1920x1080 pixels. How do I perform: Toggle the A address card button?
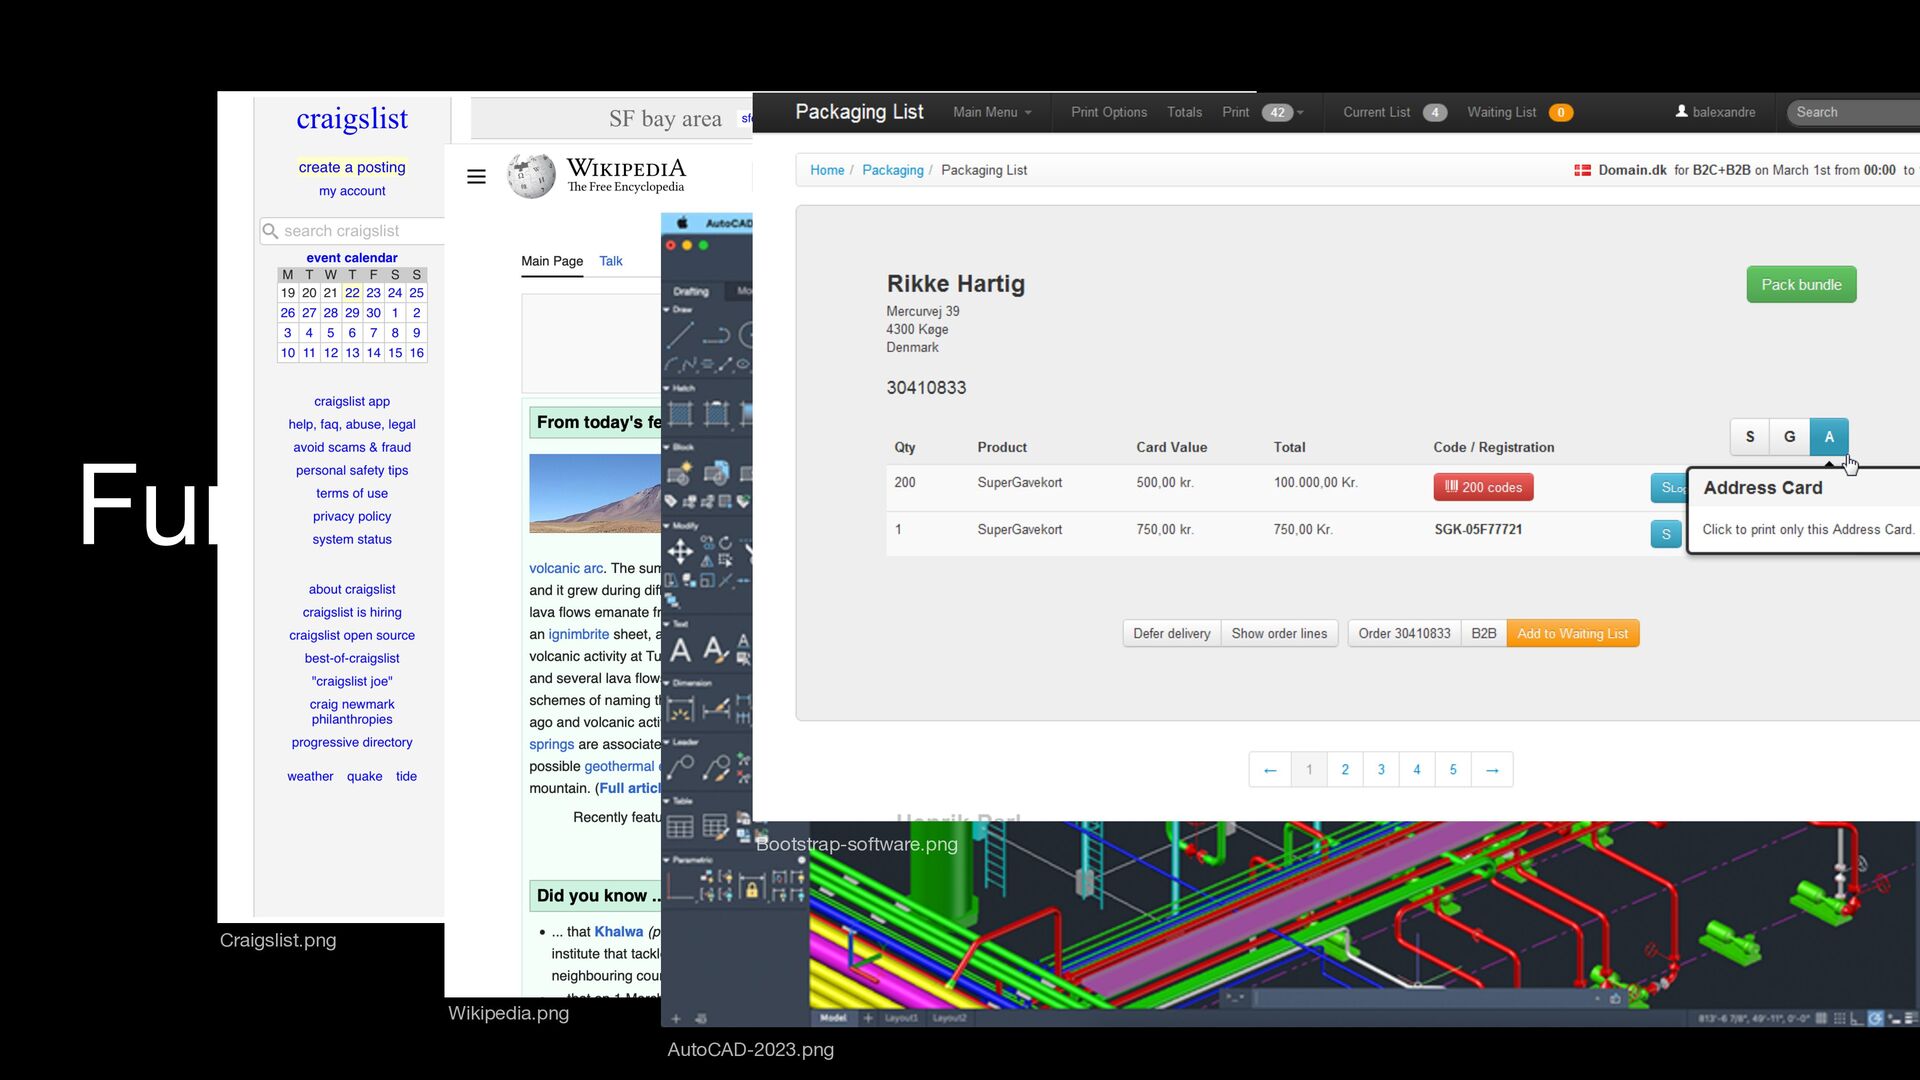point(1829,437)
